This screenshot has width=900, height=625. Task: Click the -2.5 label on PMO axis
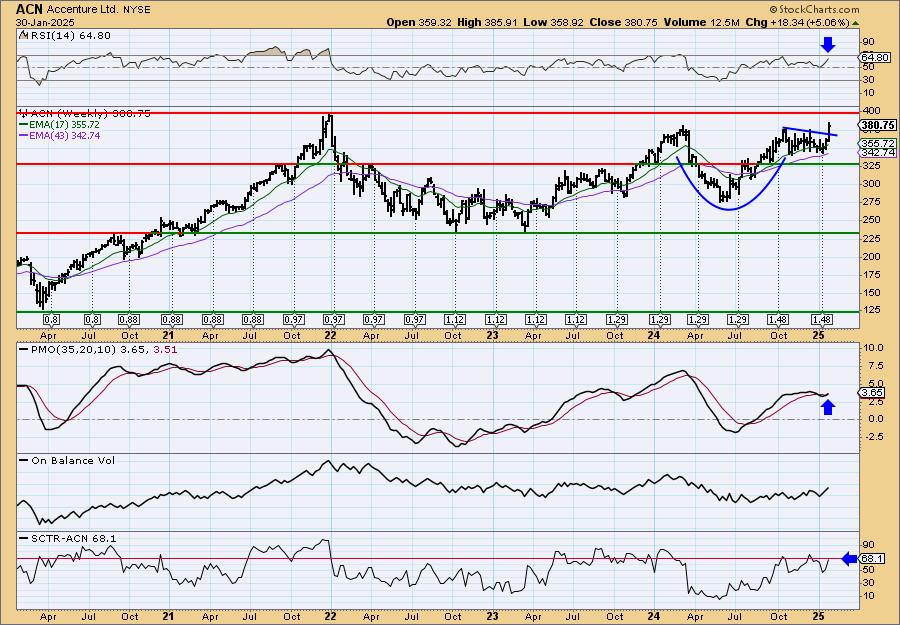pyautogui.click(x=872, y=437)
